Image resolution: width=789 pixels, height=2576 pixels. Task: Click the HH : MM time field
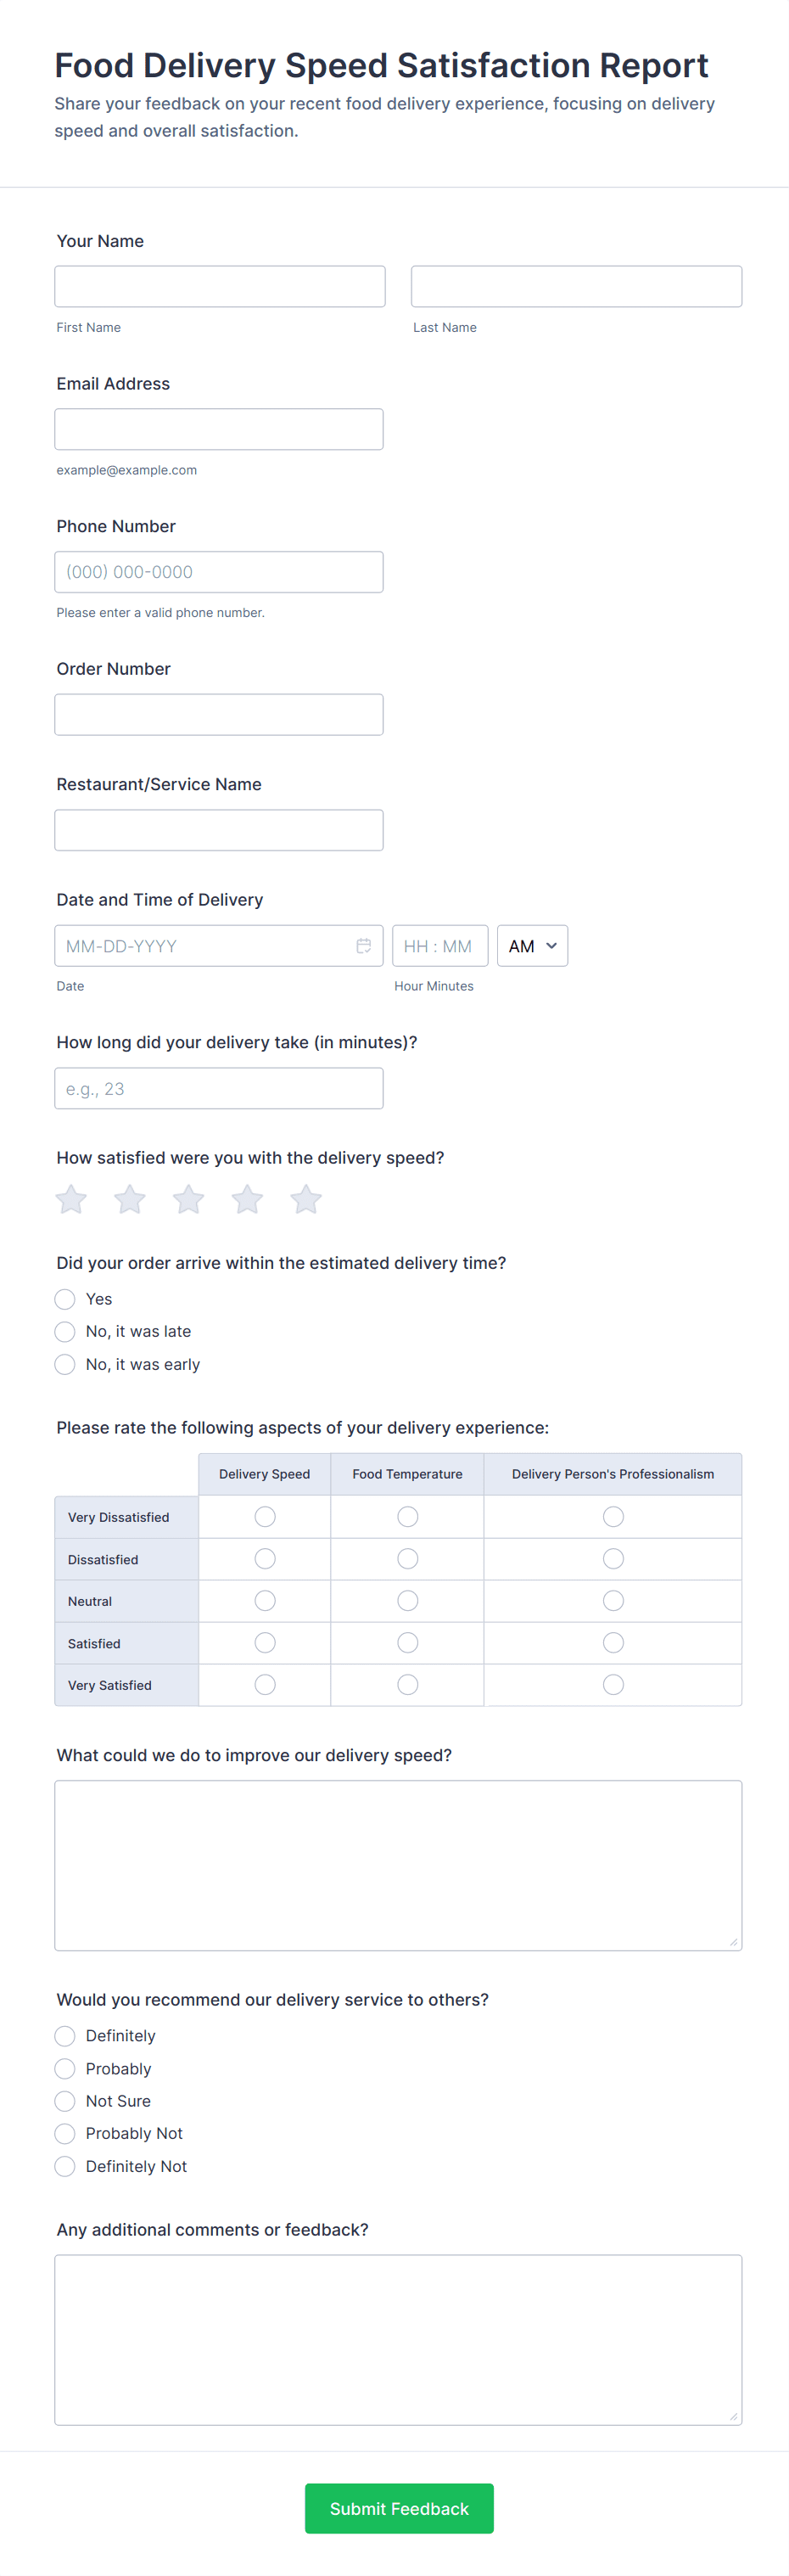440,946
